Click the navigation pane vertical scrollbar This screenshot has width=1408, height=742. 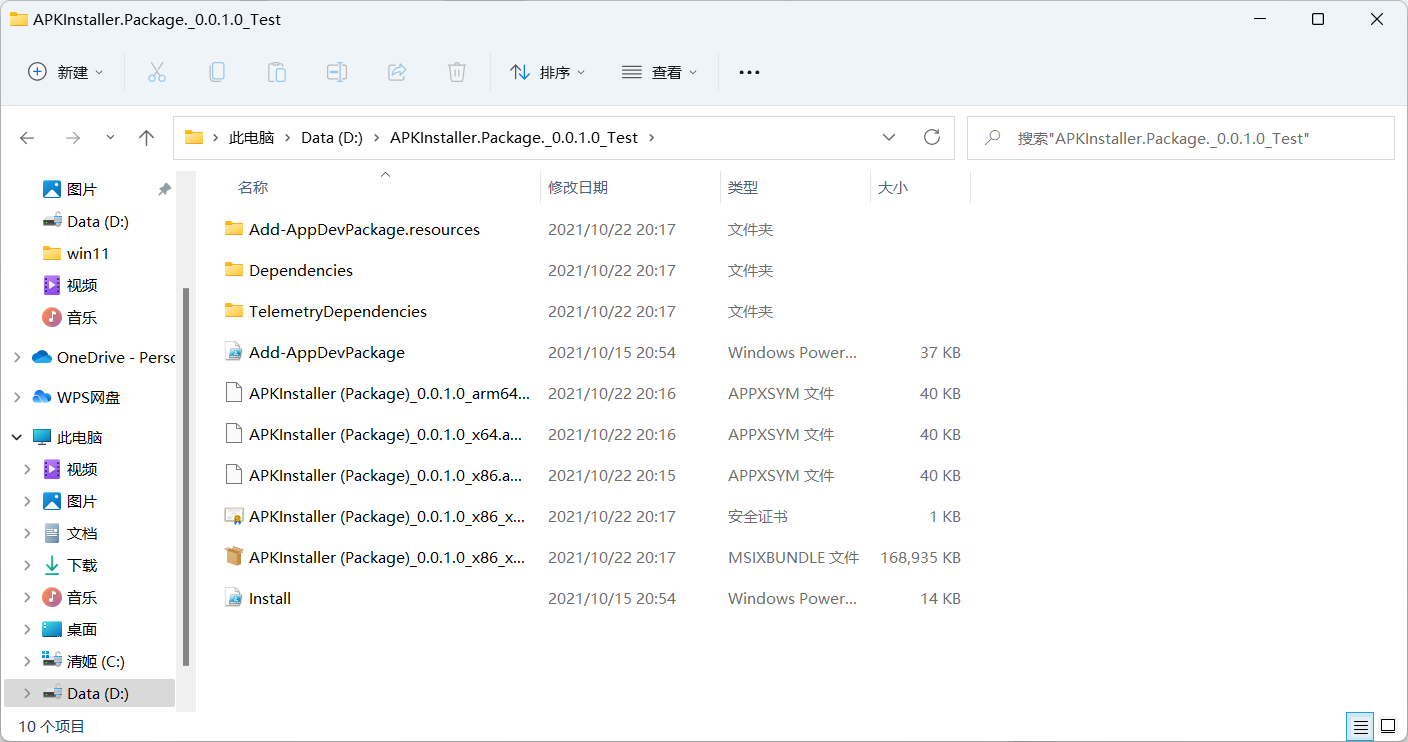(186, 477)
